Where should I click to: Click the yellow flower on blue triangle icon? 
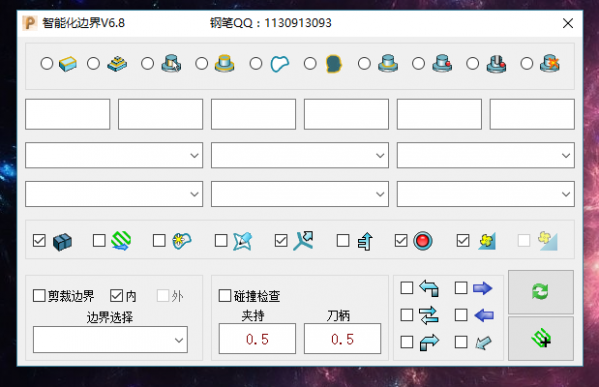point(487,241)
